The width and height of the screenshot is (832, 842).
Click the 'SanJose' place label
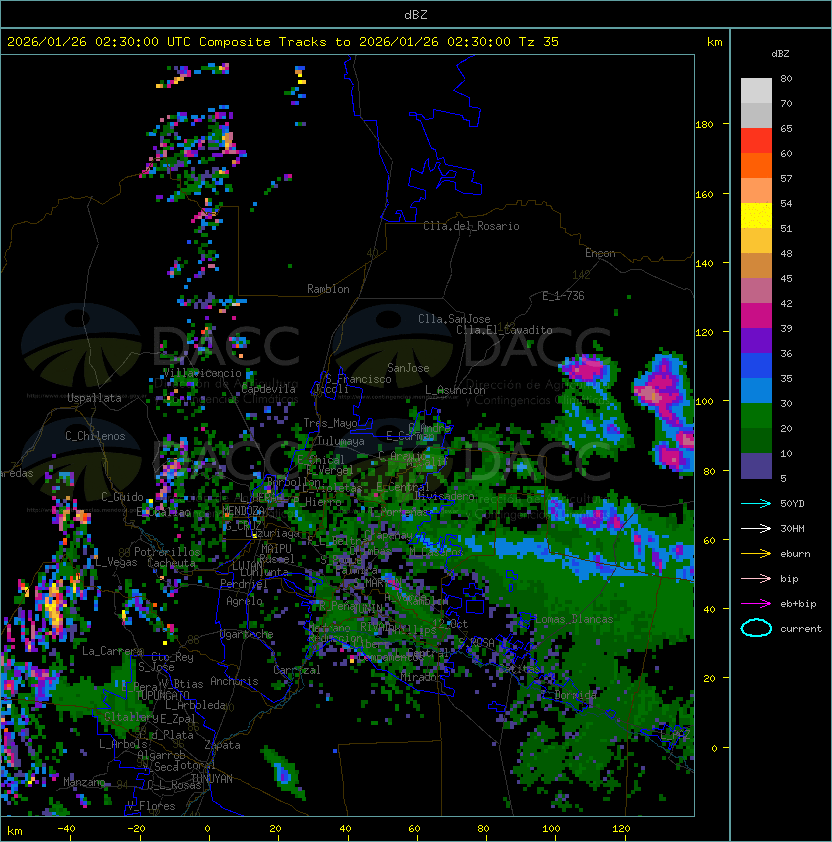408,368
